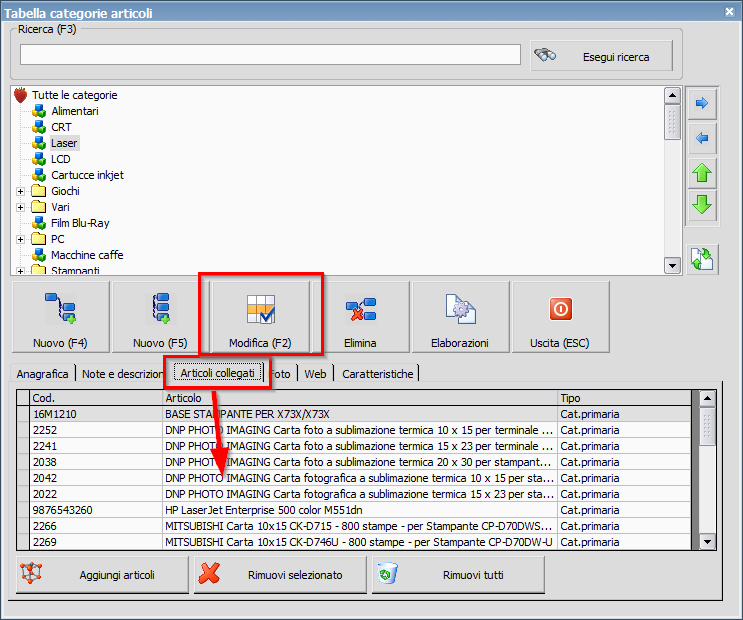Screen dimensions: 743x620
Task: Click the Articolo column header
Action: [x=360, y=398]
